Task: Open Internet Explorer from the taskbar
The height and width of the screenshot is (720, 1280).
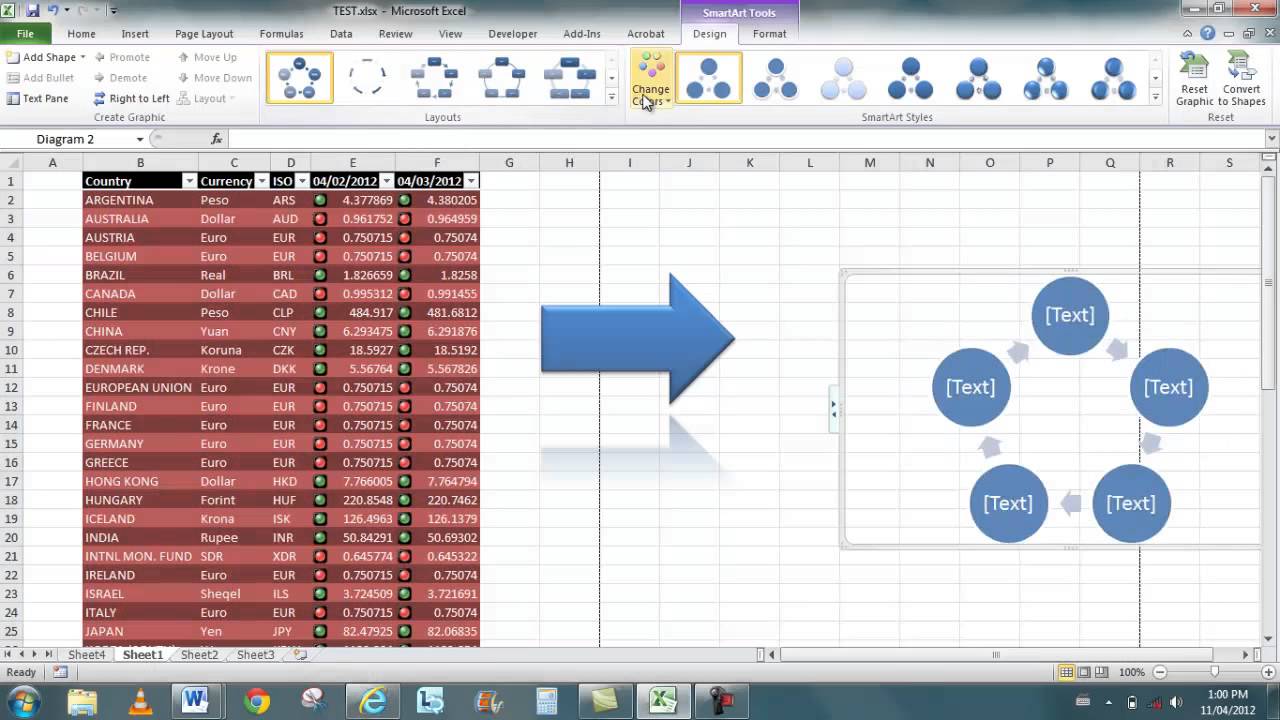Action: tap(372, 701)
